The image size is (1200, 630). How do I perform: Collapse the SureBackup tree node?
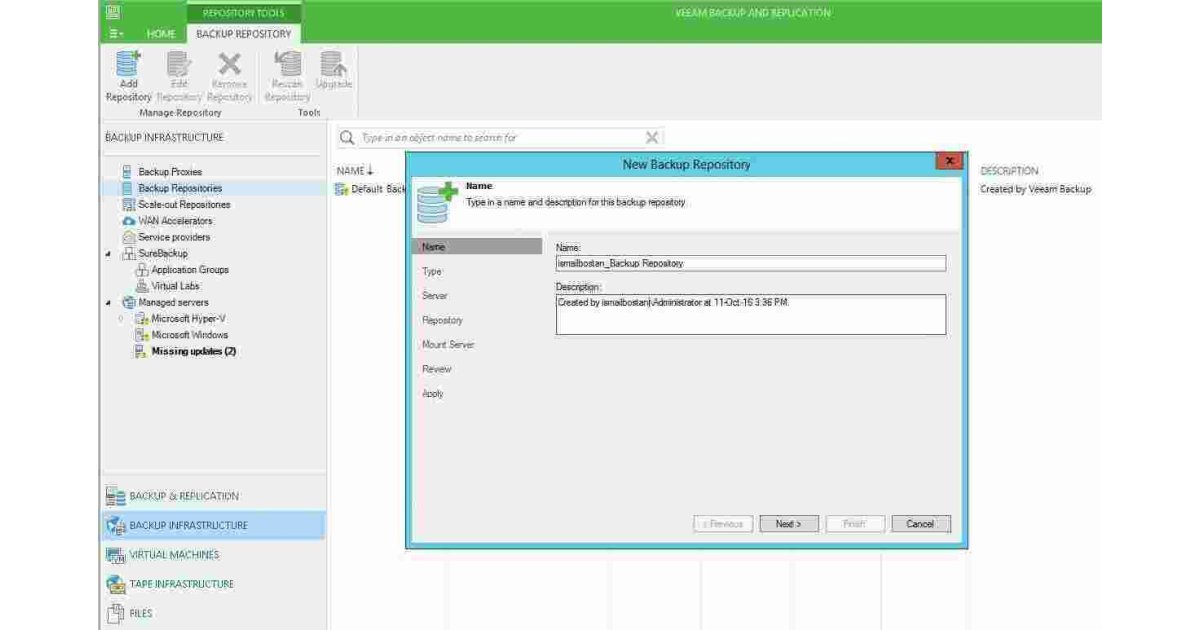pyautogui.click(x=108, y=254)
